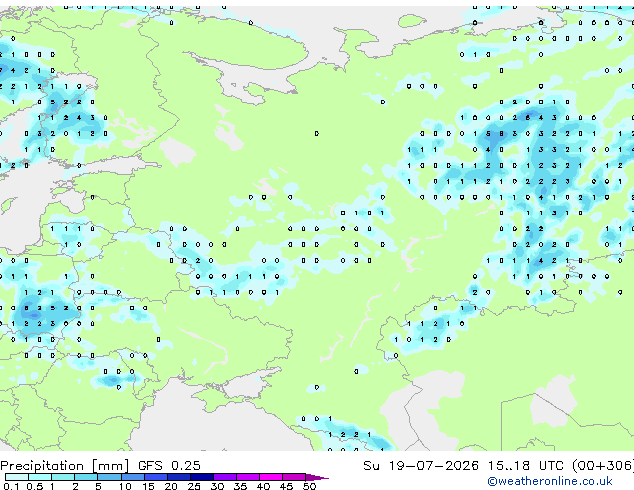Click the '(00+306)' forecast offset text
The image size is (634, 490).
603,466
